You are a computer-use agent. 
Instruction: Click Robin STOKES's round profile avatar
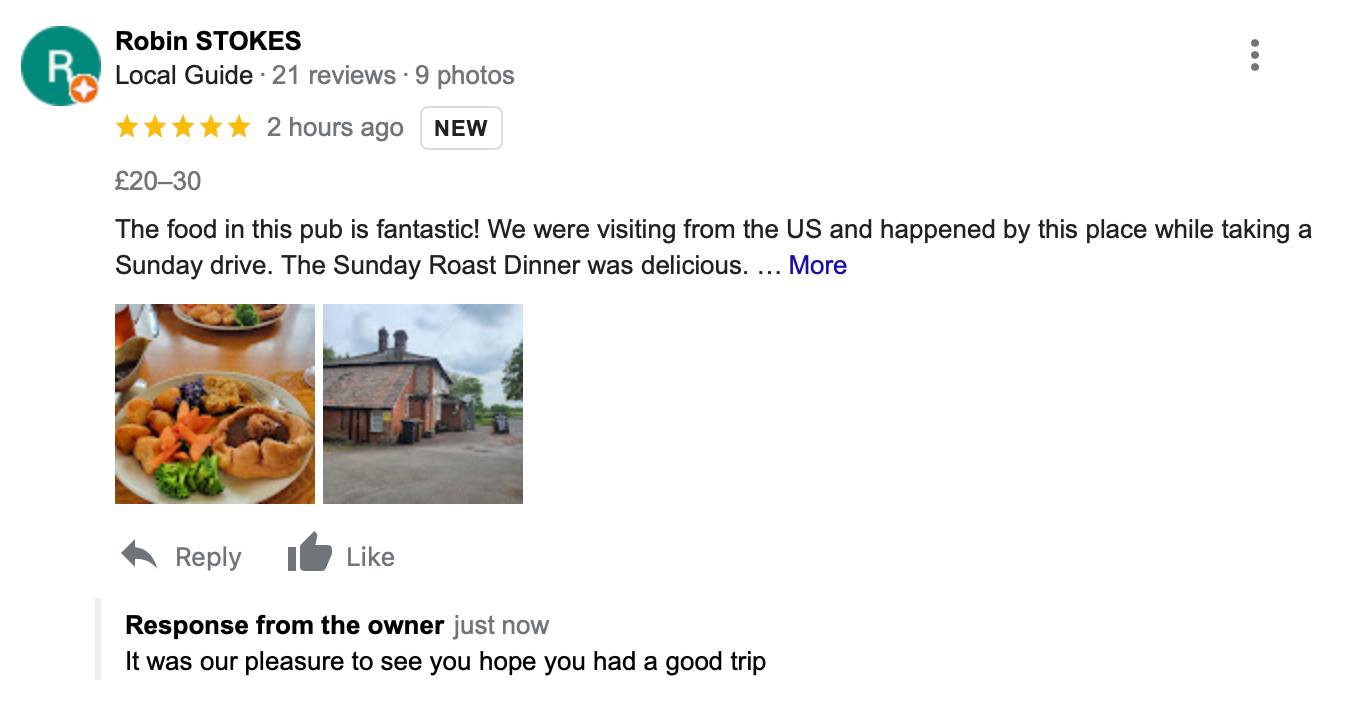(59, 64)
